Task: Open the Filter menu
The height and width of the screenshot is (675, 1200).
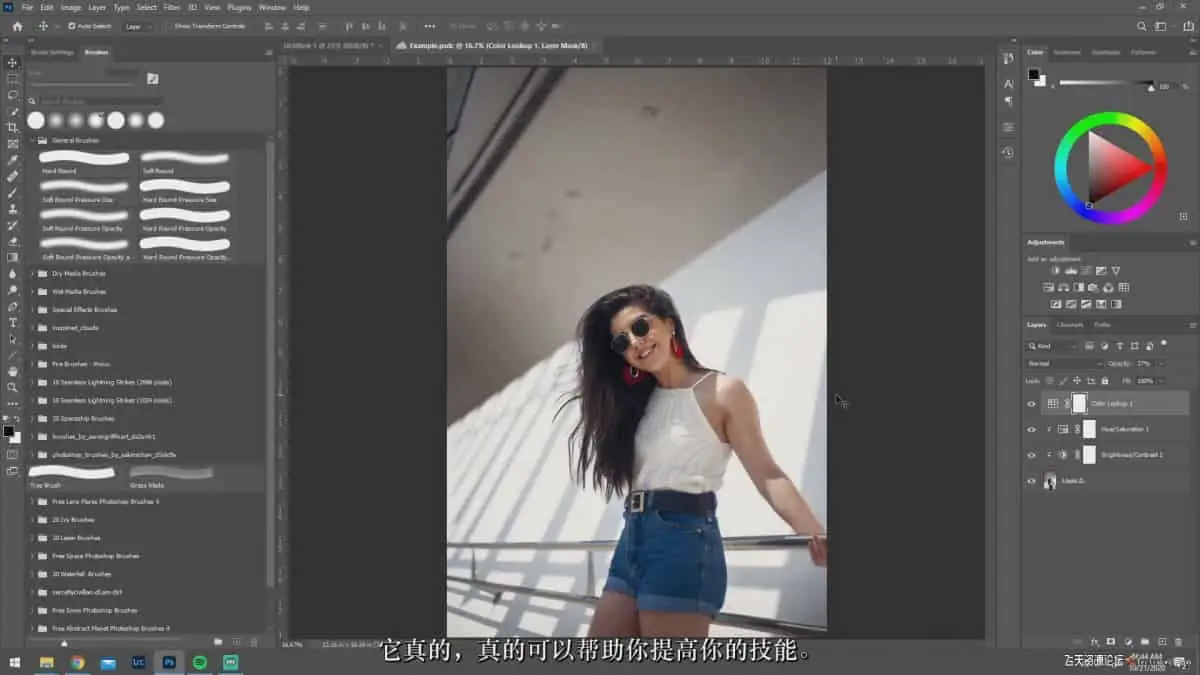Action: (x=172, y=7)
